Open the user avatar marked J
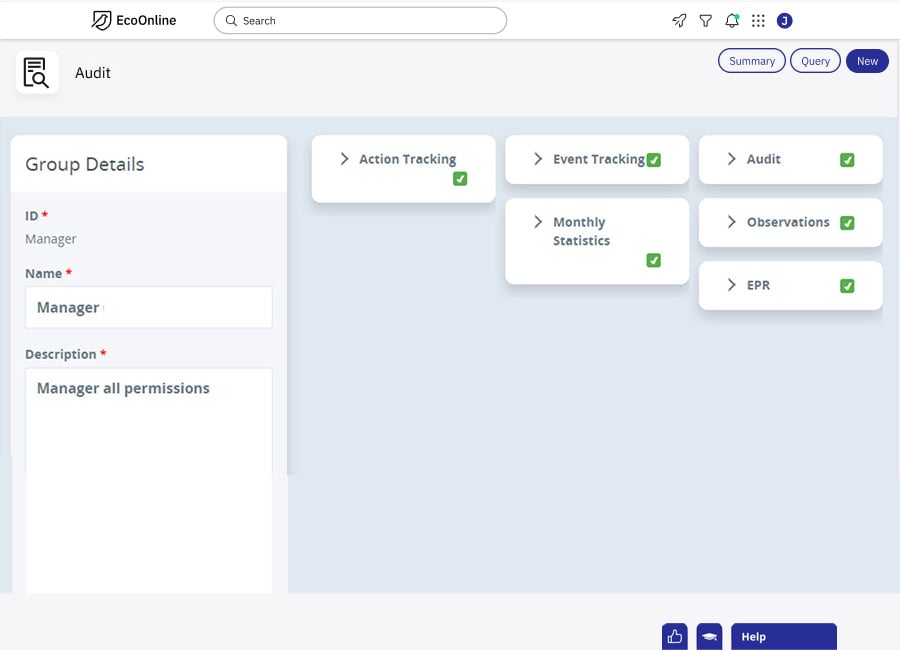The image size is (900, 650). (784, 20)
